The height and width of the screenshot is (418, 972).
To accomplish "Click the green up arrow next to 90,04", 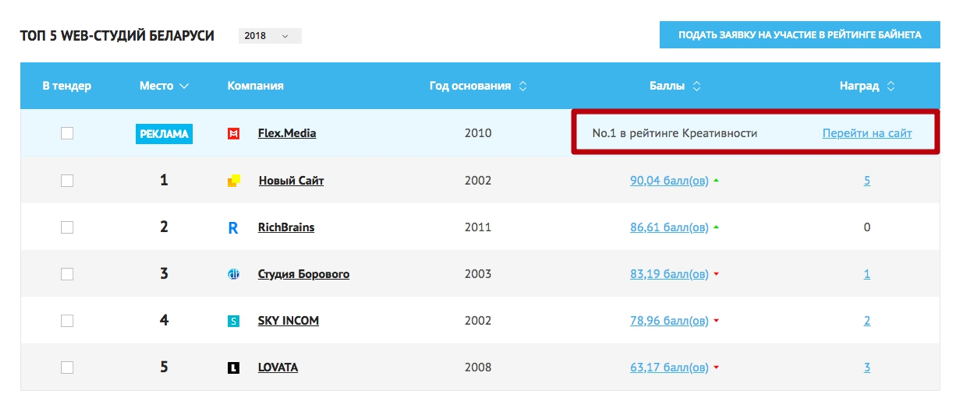I will click(716, 180).
